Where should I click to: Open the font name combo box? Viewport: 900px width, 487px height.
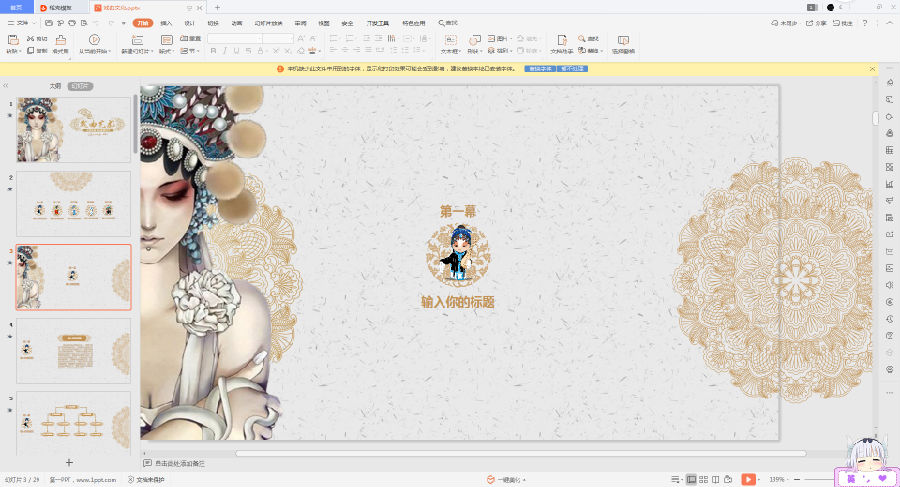235,38
